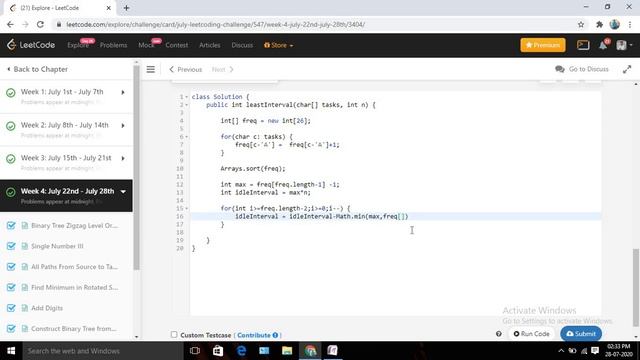Open the Explore menu
This screenshot has width=640, height=360.
pos(78,45)
